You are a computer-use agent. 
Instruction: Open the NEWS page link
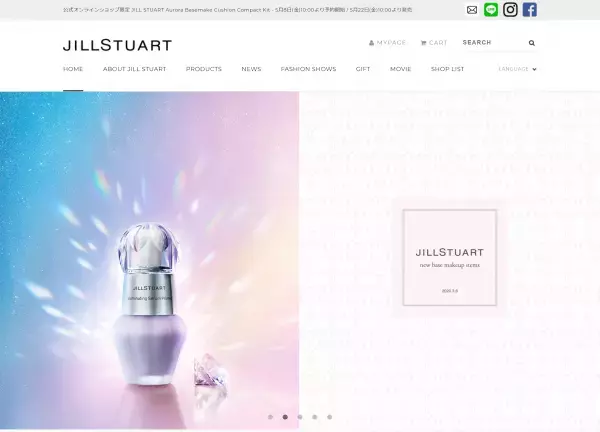(x=251, y=69)
